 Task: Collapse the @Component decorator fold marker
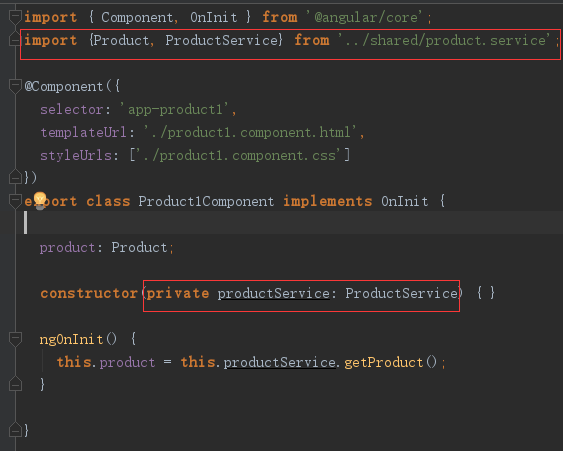[15, 86]
